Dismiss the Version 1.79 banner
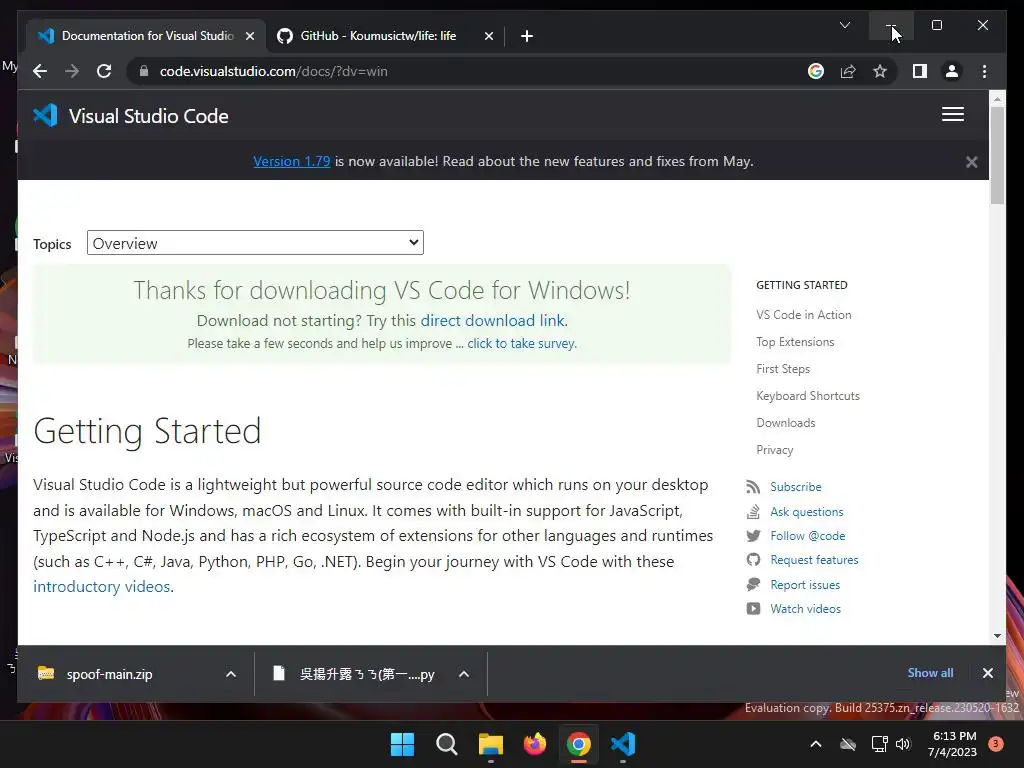The height and width of the screenshot is (768, 1024). [x=972, y=162]
